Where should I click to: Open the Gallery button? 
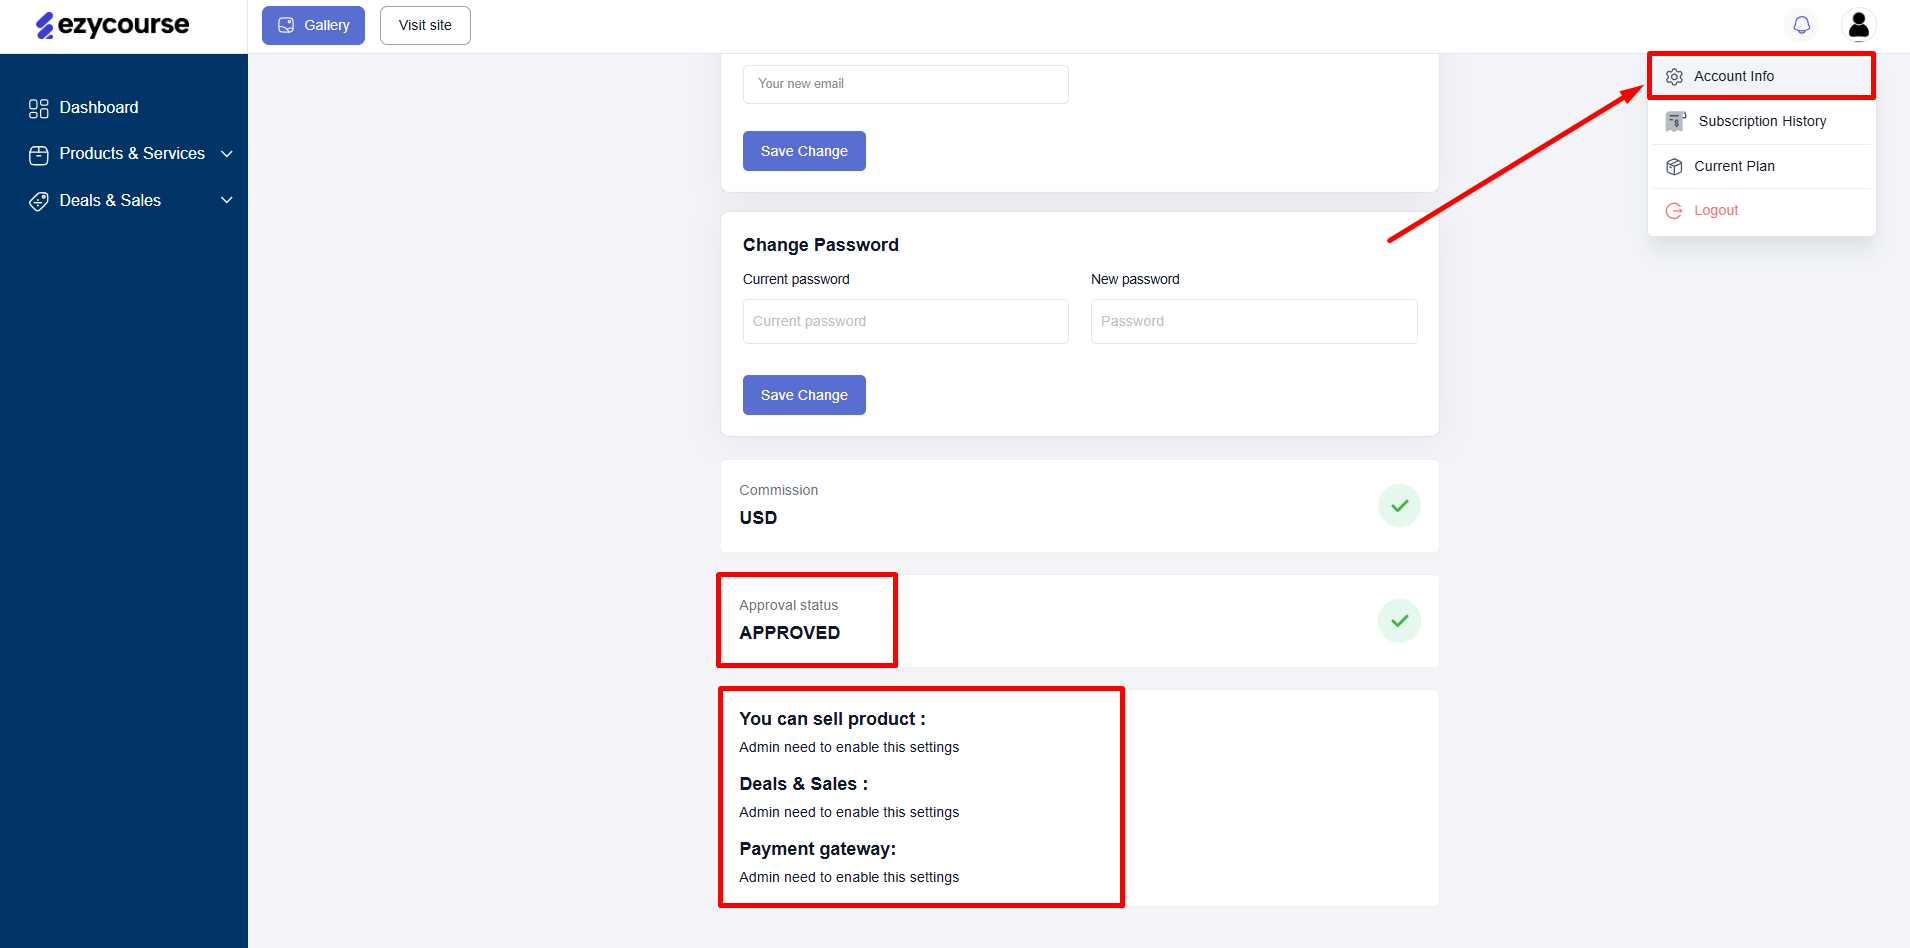[313, 25]
